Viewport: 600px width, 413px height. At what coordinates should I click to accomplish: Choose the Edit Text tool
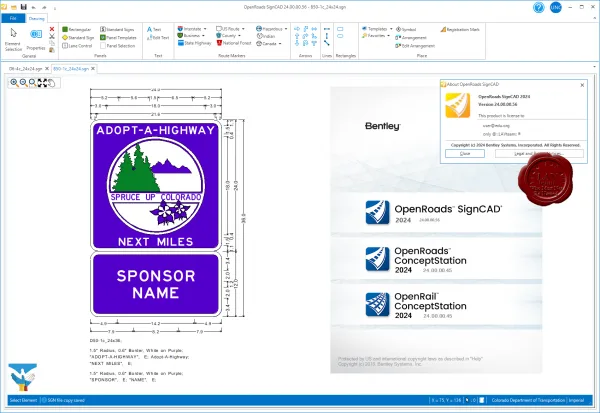point(158,38)
